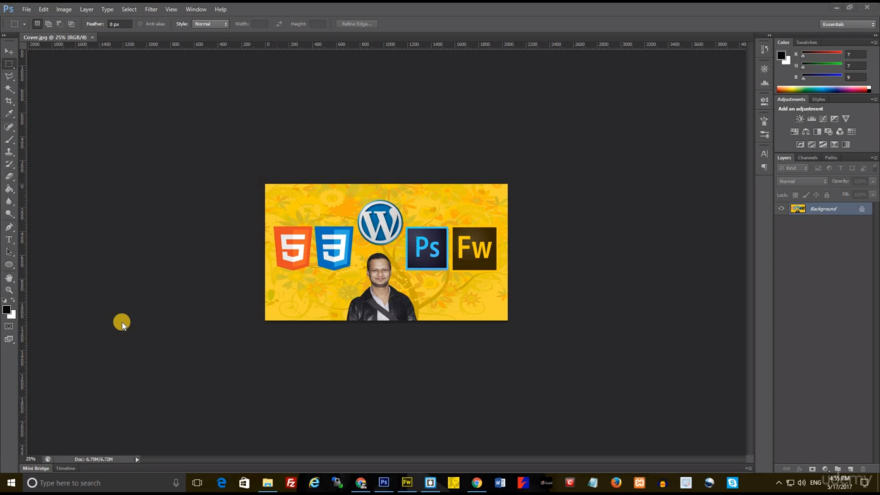The image size is (880, 495).
Task: Open the layer blend mode Normal dropdown
Action: coord(802,181)
